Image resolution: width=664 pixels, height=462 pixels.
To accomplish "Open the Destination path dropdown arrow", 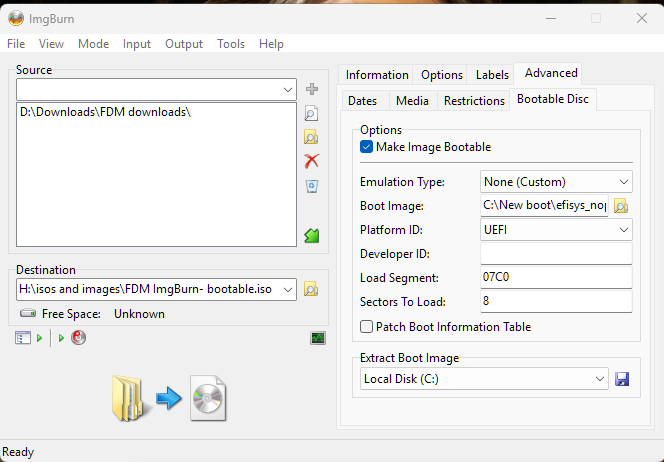I will point(288,290).
